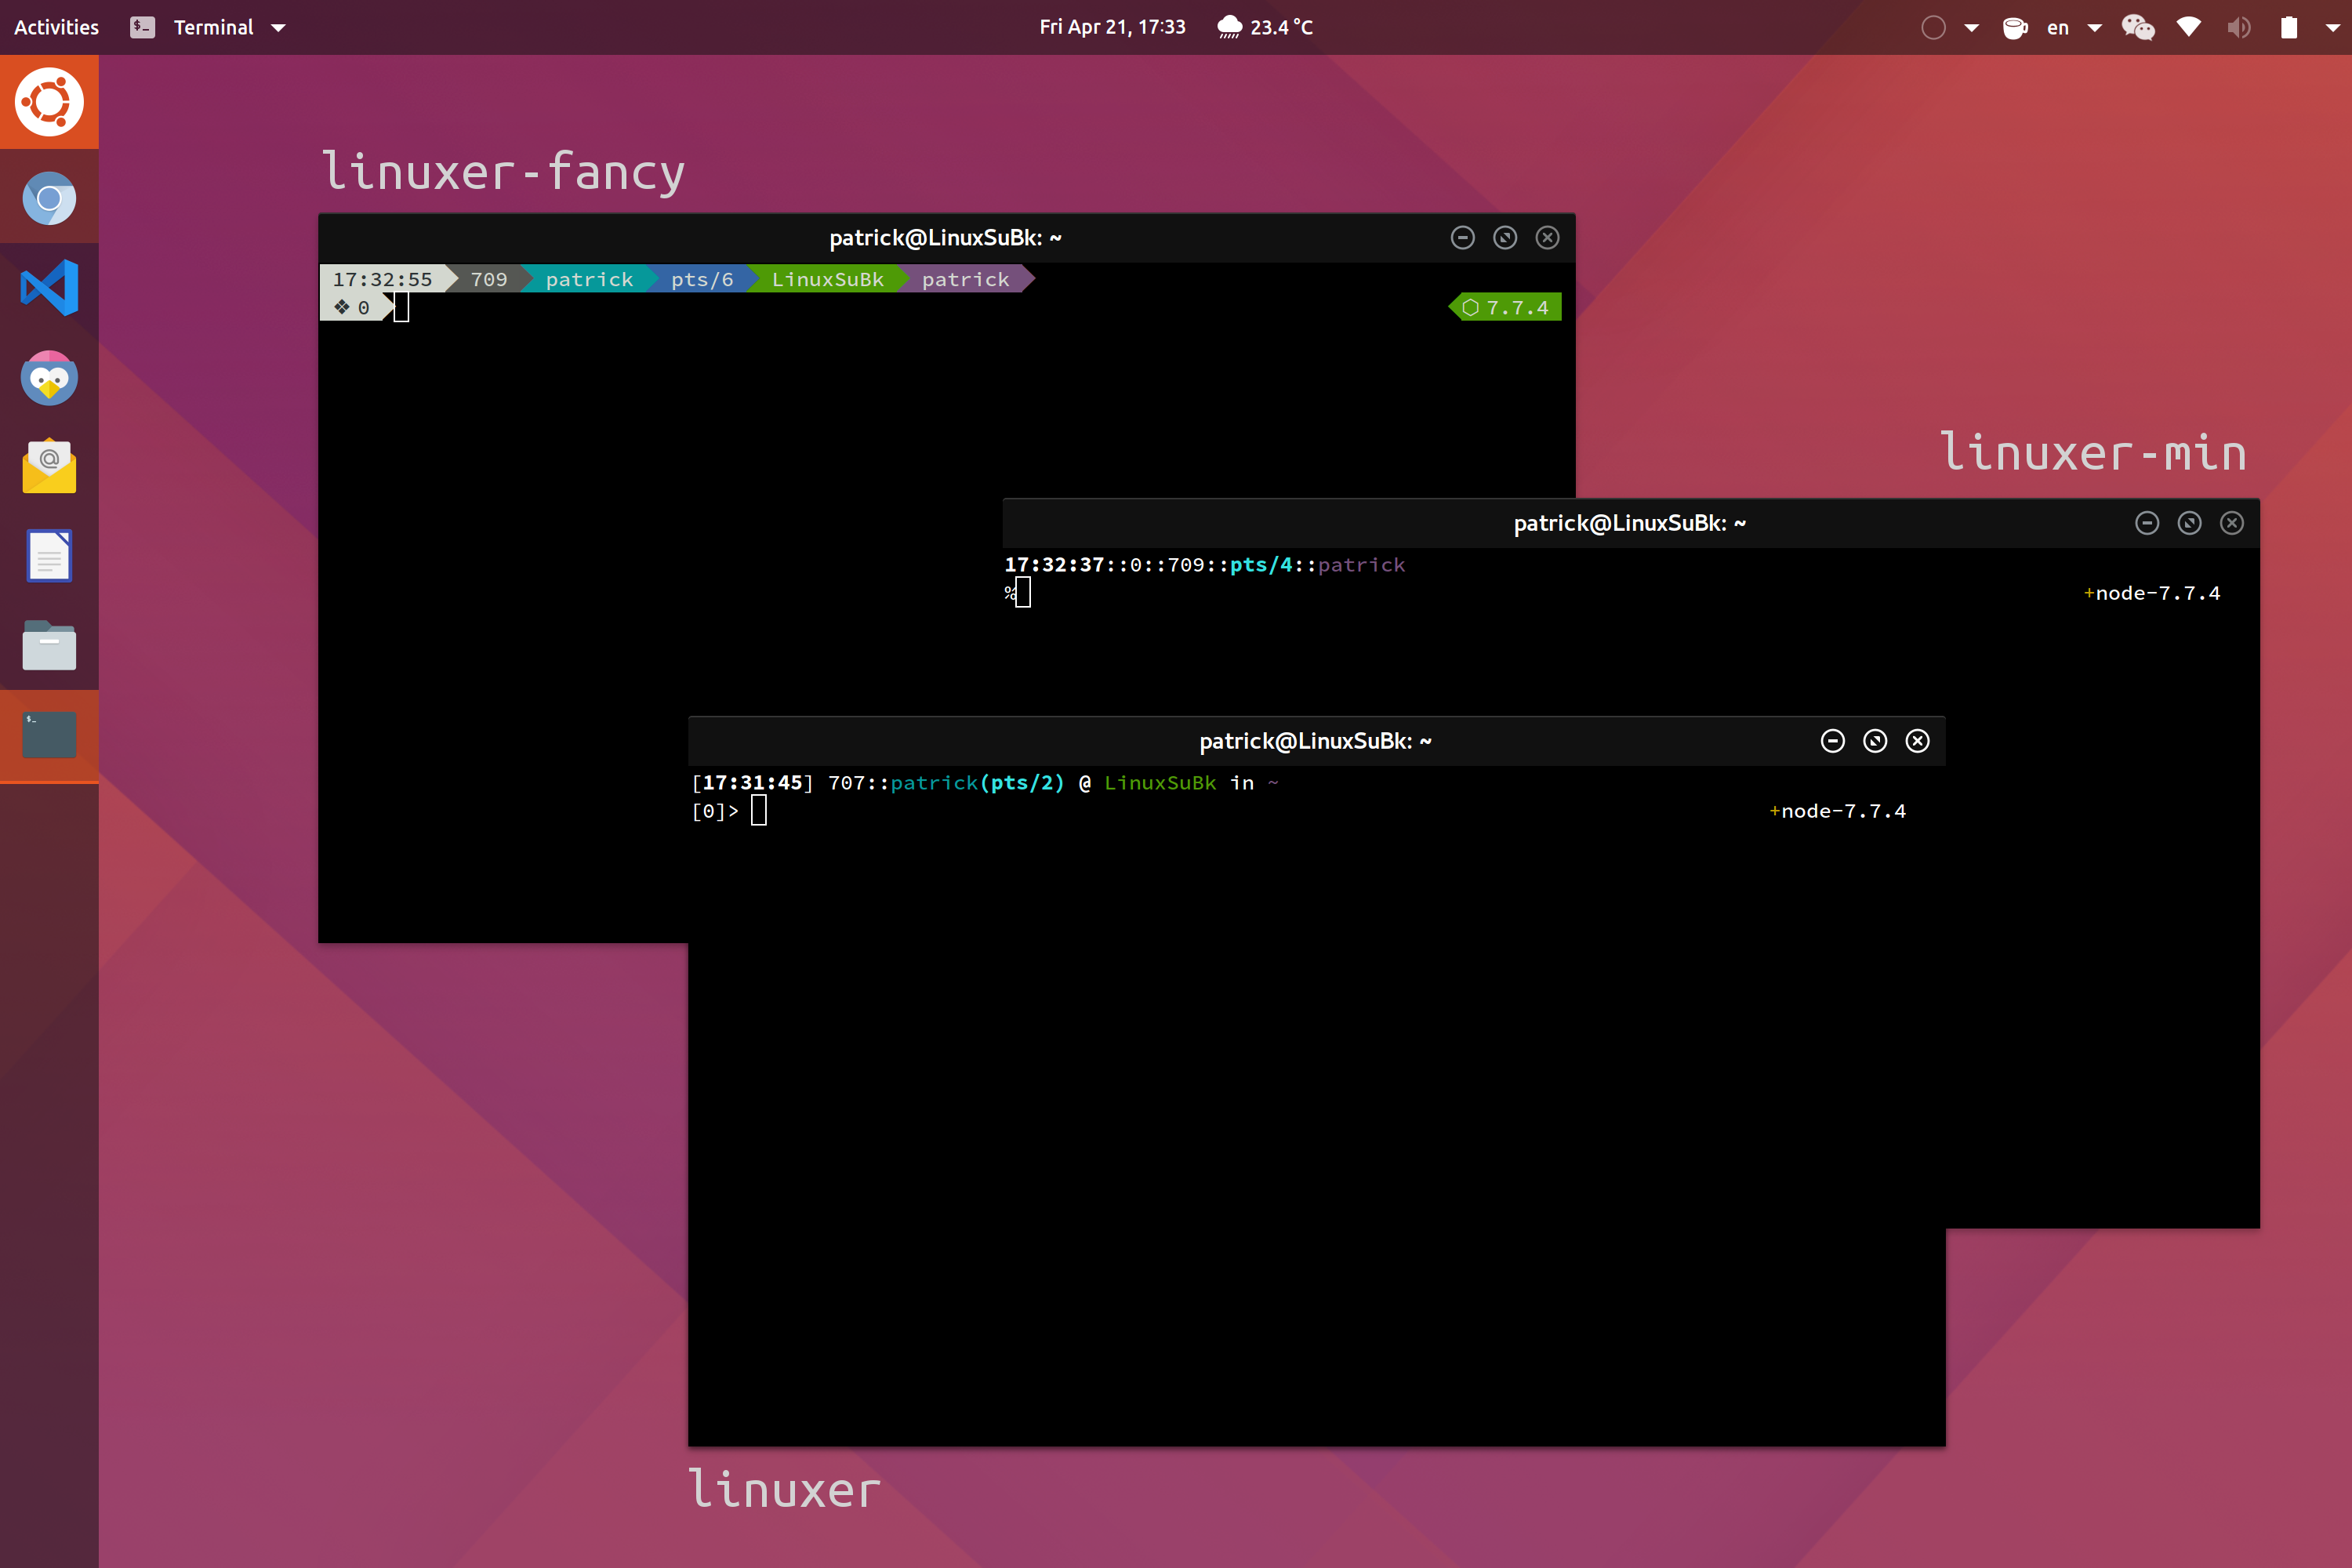This screenshot has height=1568, width=2352.
Task: Click the Wi-Fi network indicator
Action: click(2188, 27)
